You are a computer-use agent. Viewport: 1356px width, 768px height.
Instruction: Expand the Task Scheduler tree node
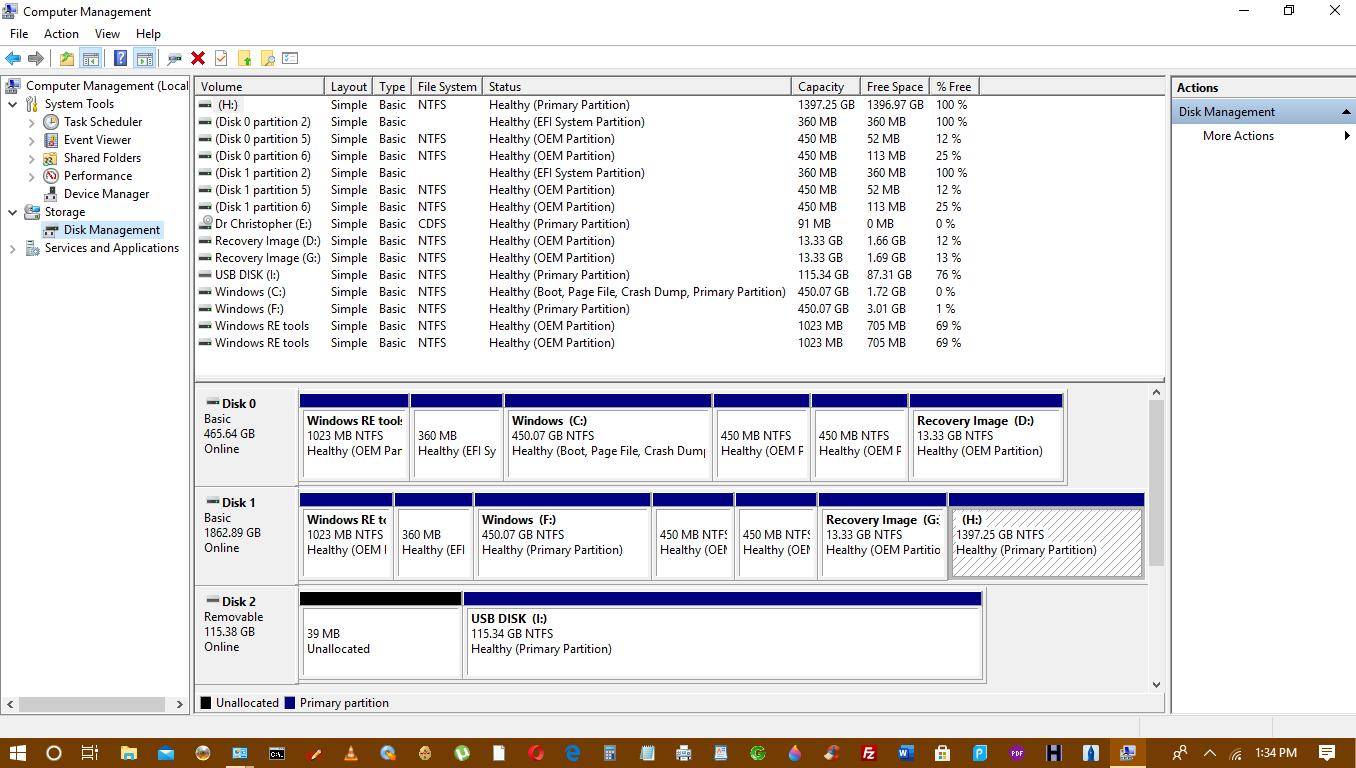coord(31,122)
